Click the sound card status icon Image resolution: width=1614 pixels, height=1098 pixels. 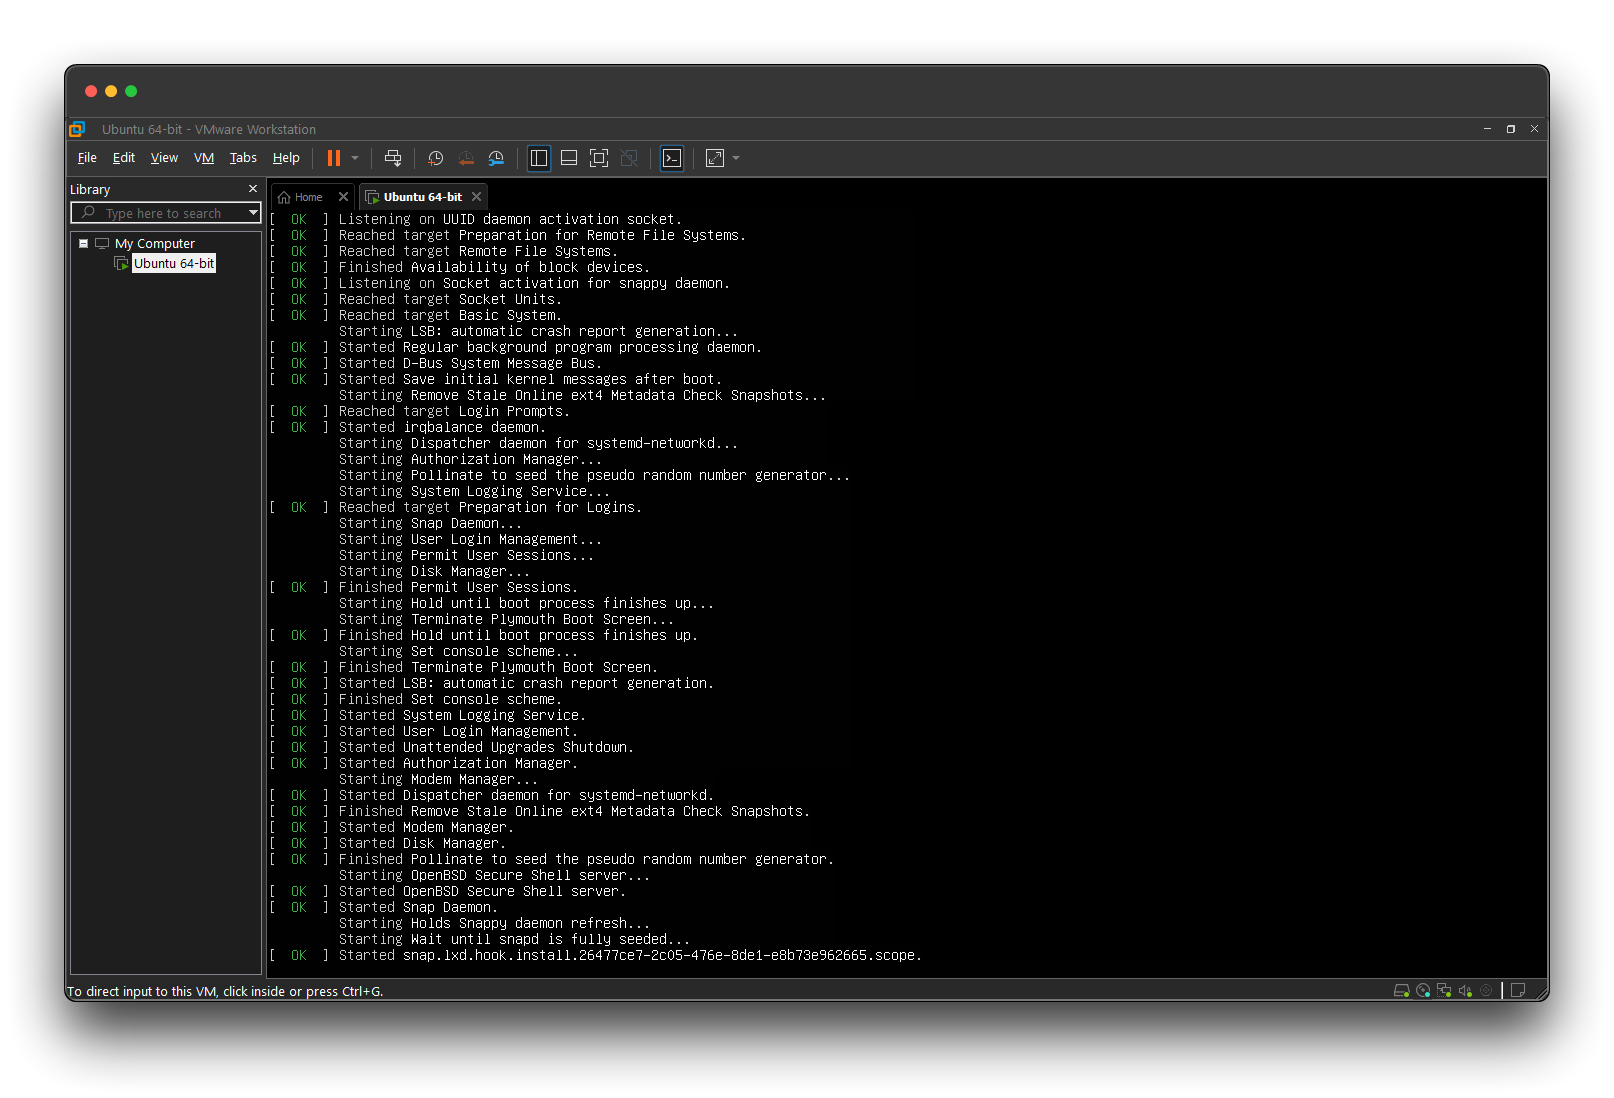click(1465, 990)
